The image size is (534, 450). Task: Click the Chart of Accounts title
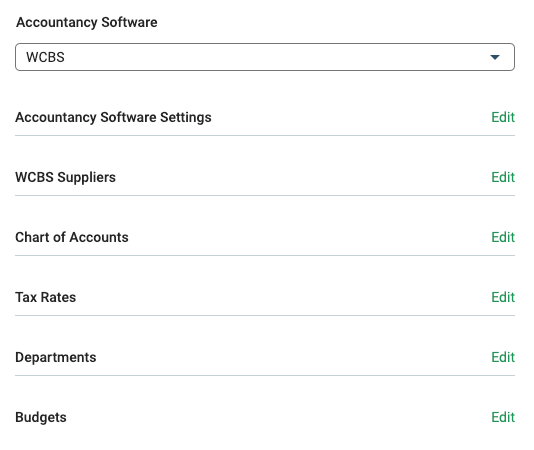[x=72, y=237]
